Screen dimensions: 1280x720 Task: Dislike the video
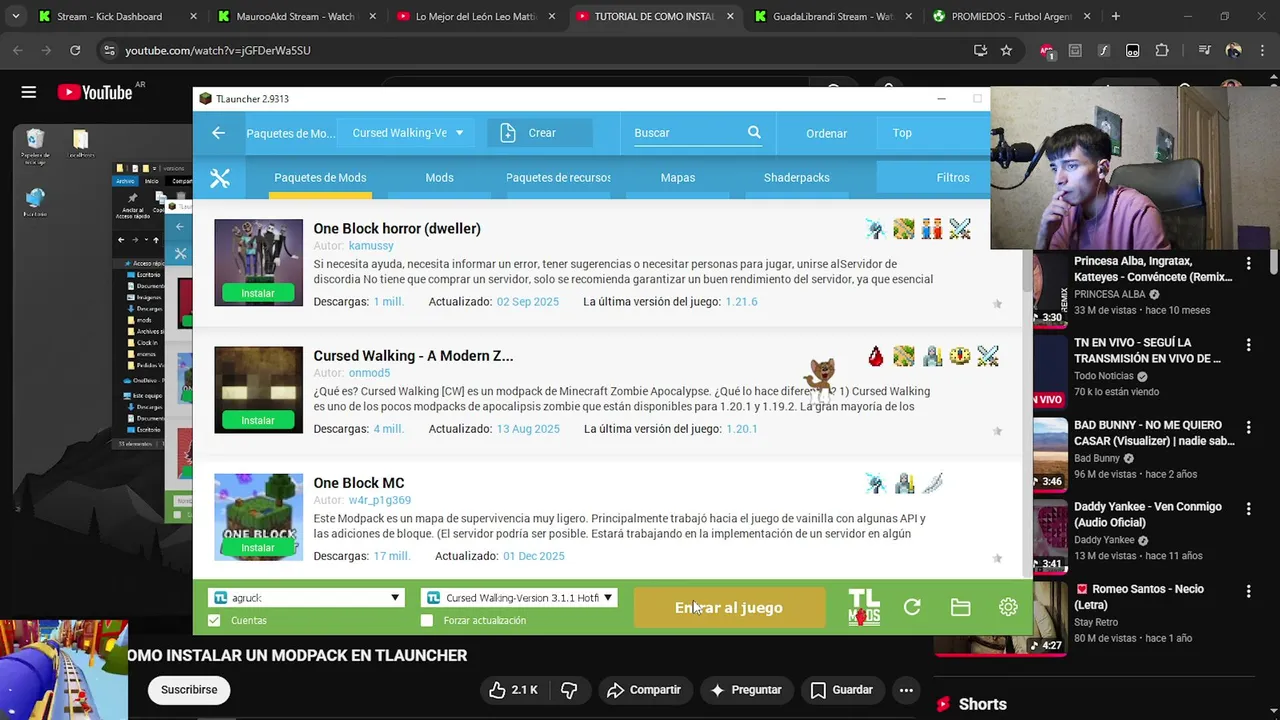click(569, 690)
